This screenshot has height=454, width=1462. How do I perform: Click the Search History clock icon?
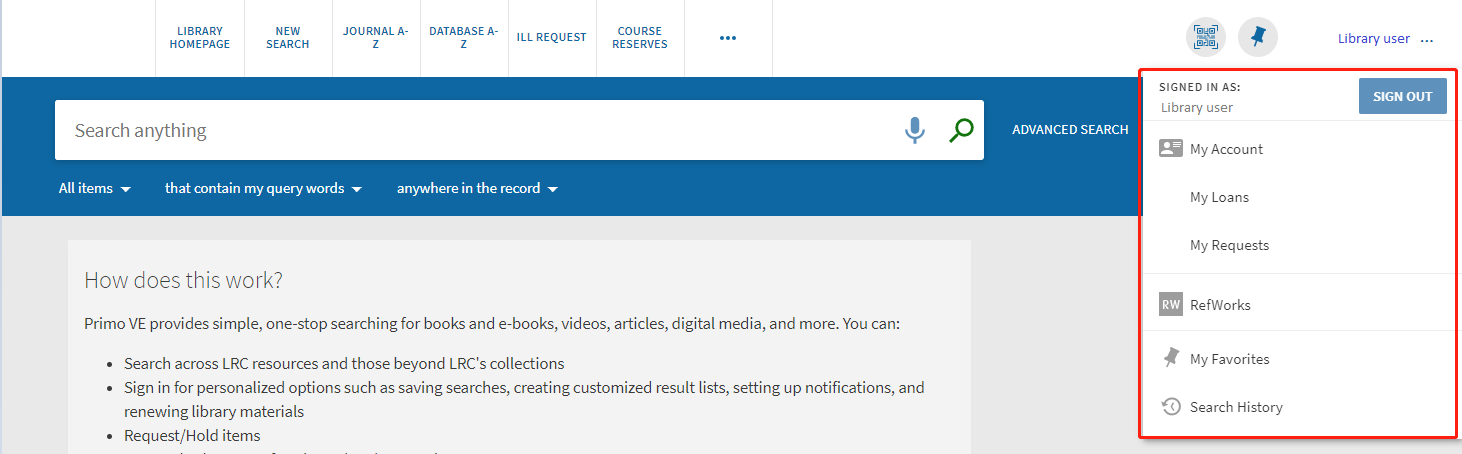pyautogui.click(x=1170, y=407)
